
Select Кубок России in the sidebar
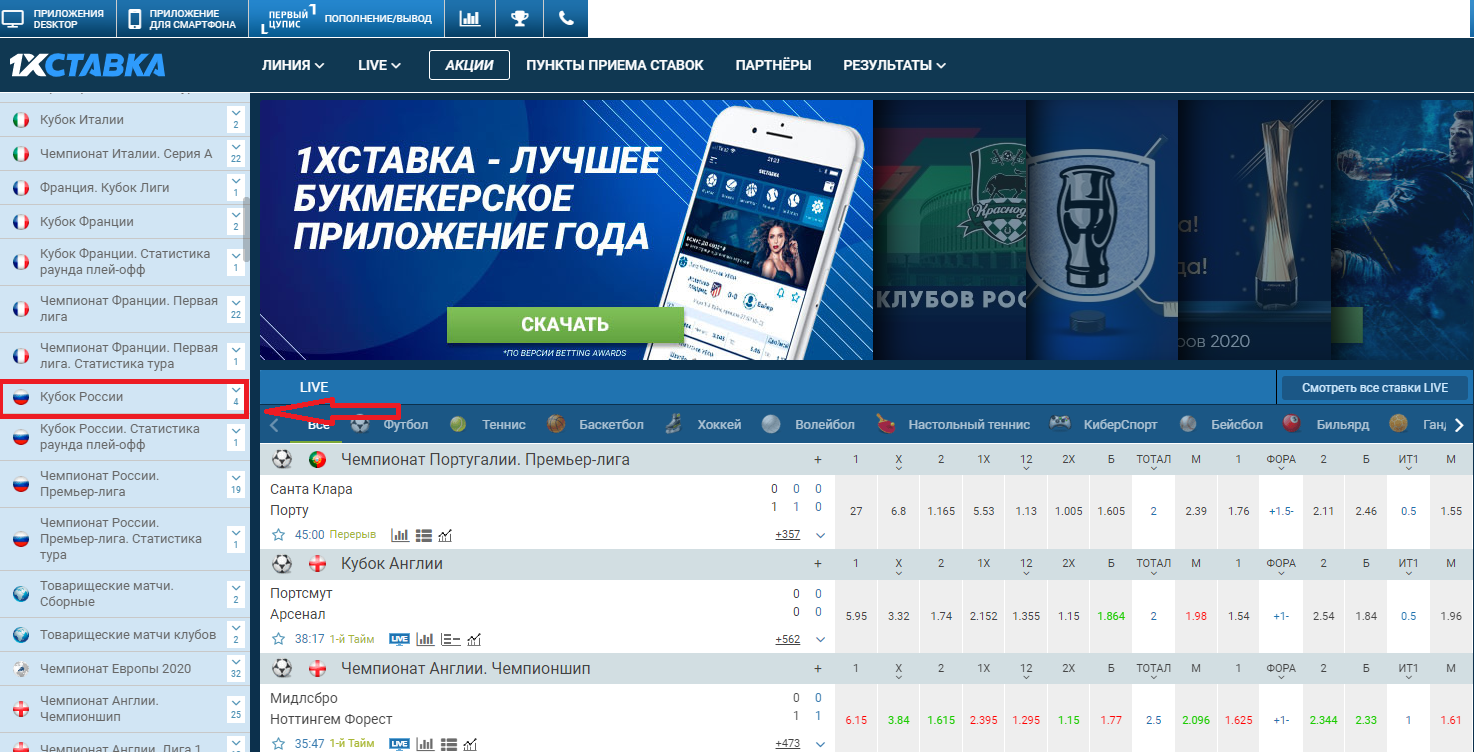coord(81,397)
